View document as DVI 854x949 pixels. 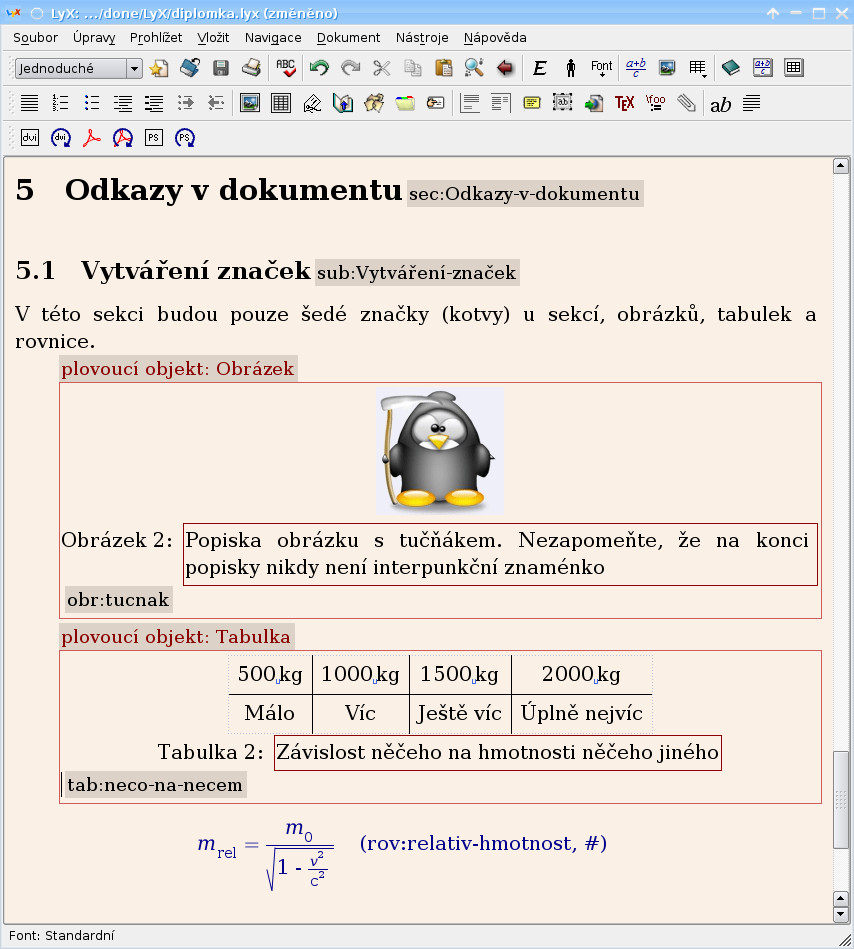30,138
